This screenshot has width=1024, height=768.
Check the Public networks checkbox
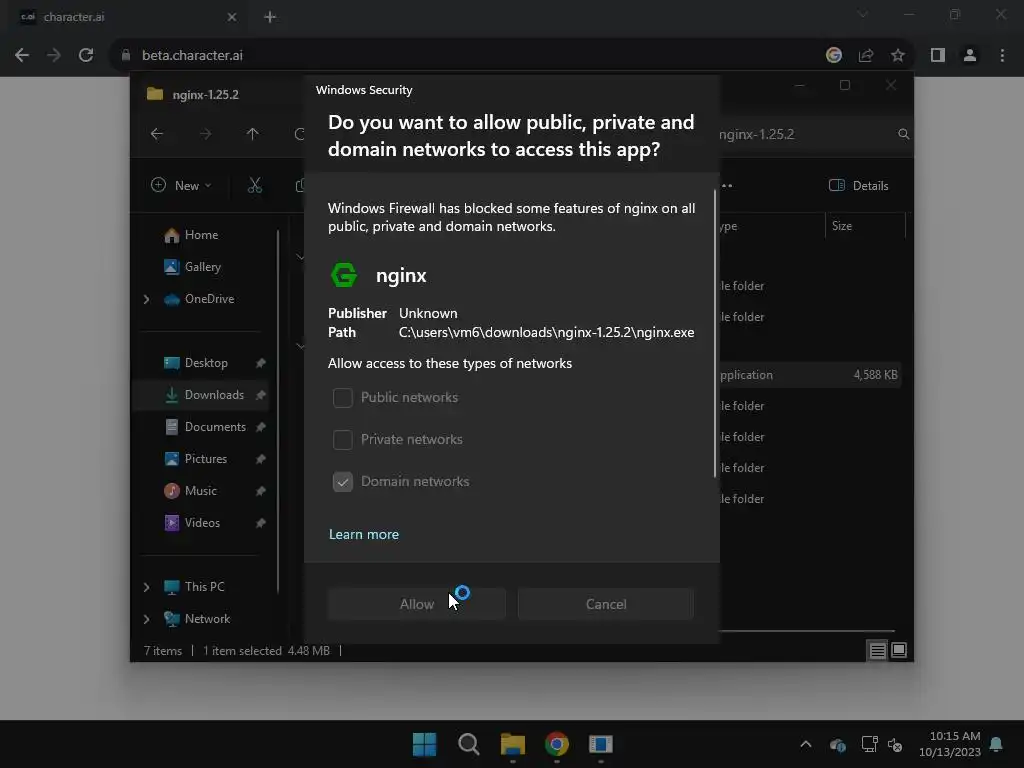[x=343, y=398]
